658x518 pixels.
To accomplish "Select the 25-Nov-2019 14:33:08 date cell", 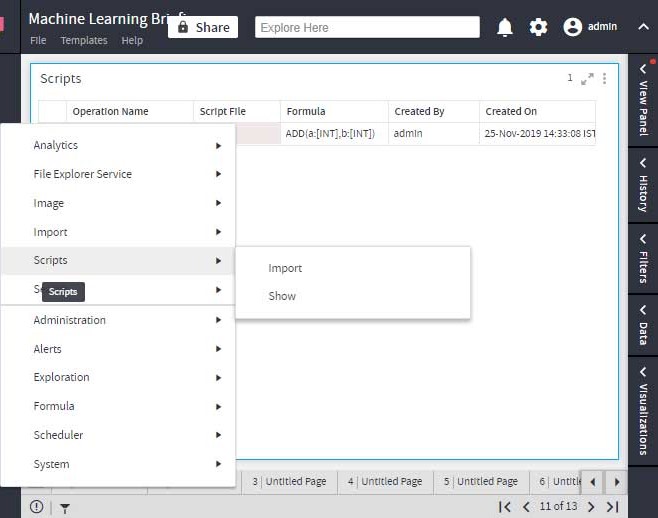I will 537,134.
